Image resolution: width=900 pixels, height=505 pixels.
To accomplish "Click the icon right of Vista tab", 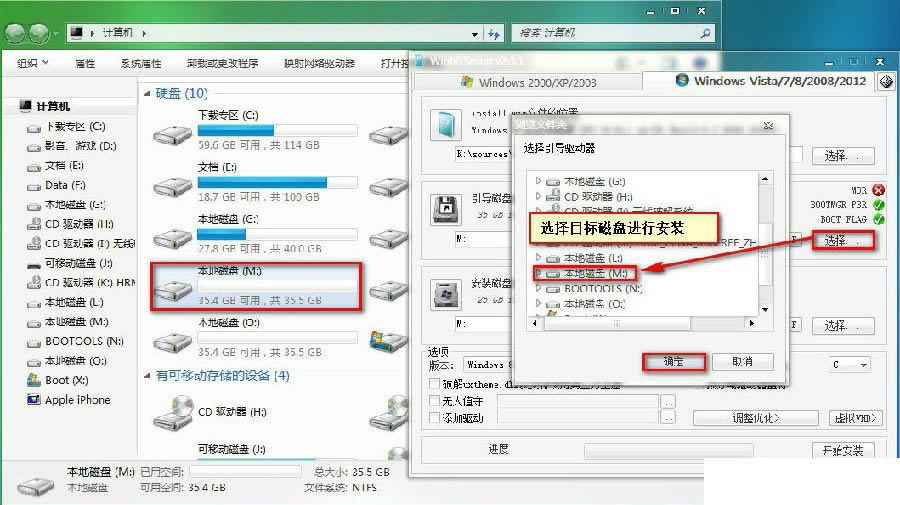I will [x=886, y=82].
